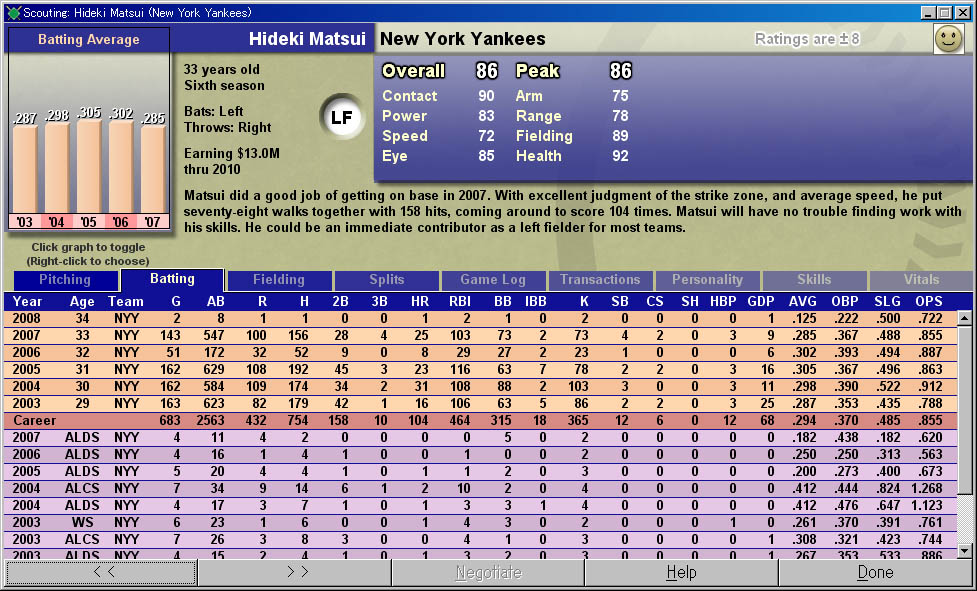Screen dimensions: 977x591
Task: Click the LF position baseball icon
Action: [341, 117]
